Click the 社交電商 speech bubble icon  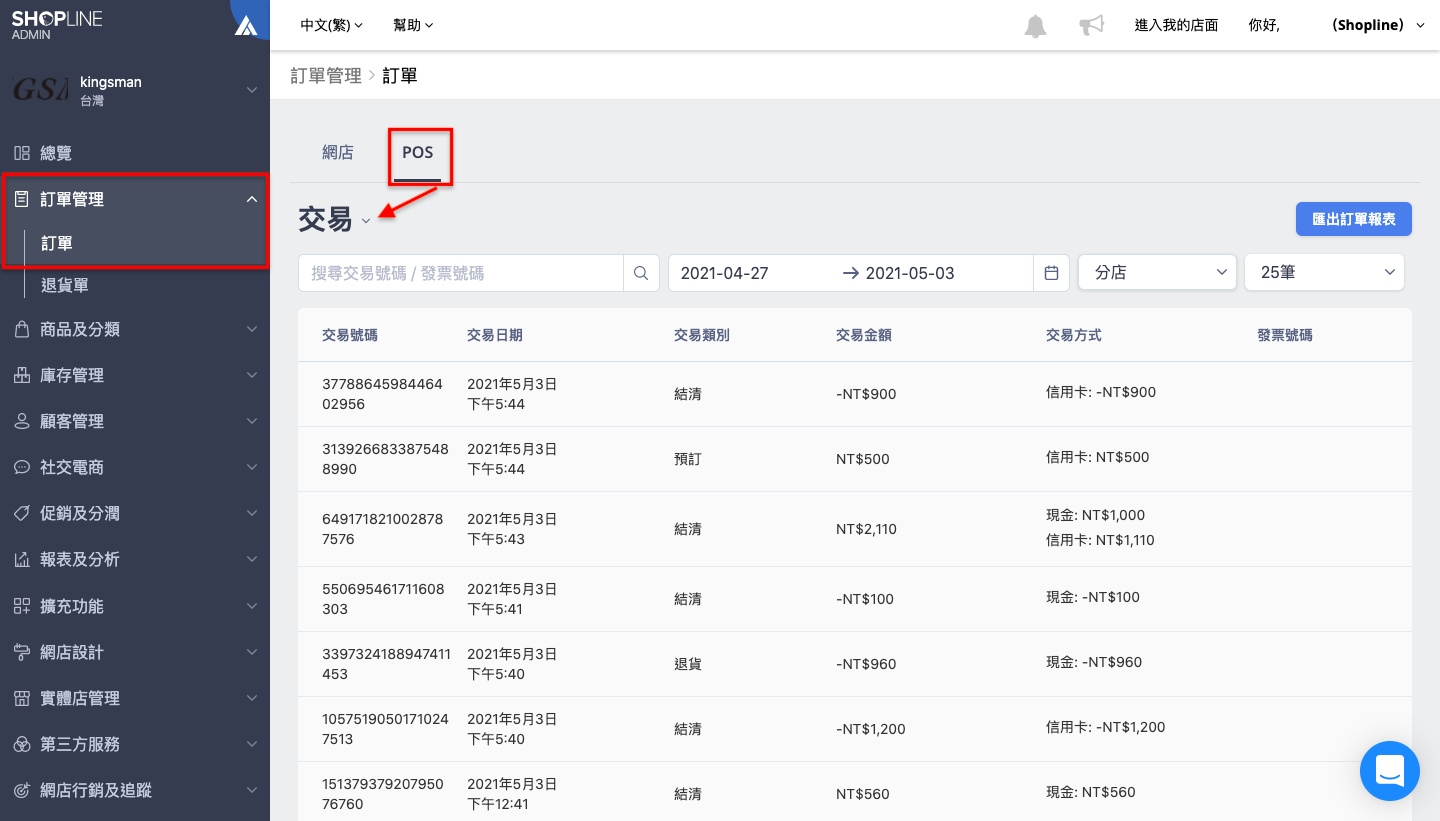[21, 467]
